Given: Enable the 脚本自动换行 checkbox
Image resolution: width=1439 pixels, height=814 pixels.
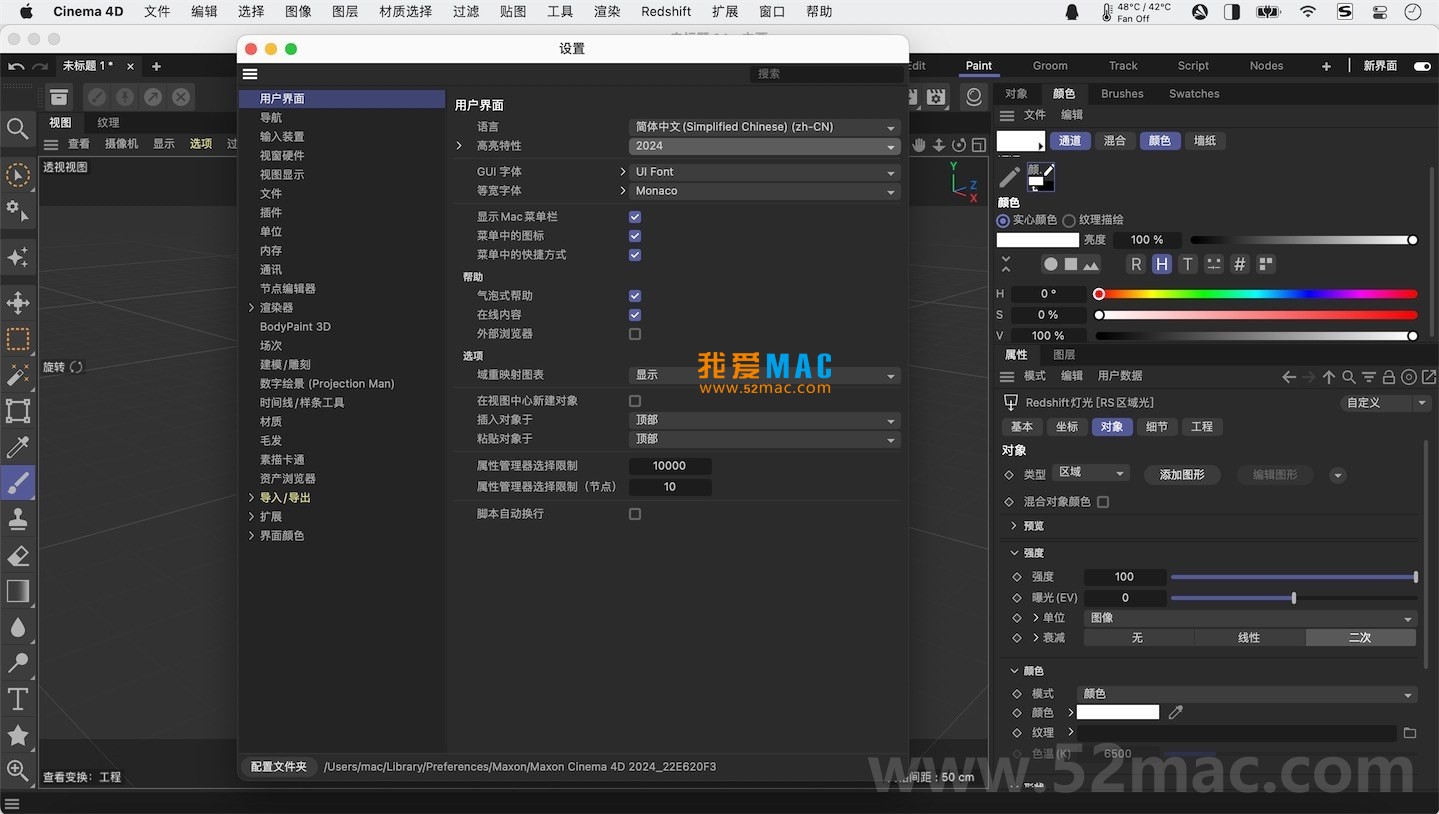Looking at the screenshot, I should [635, 514].
